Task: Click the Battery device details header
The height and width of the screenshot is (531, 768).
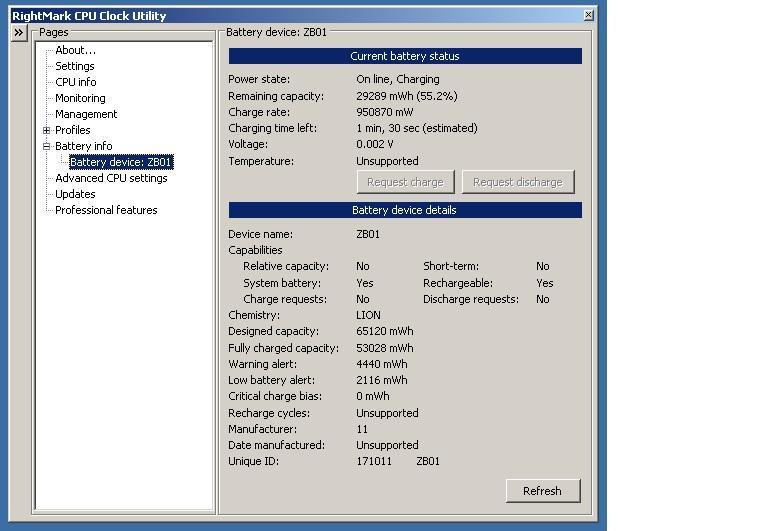Action: pos(405,210)
